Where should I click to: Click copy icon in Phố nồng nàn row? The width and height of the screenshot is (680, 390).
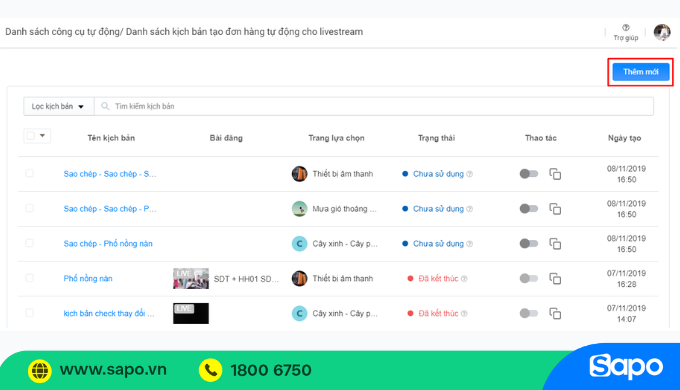555,279
